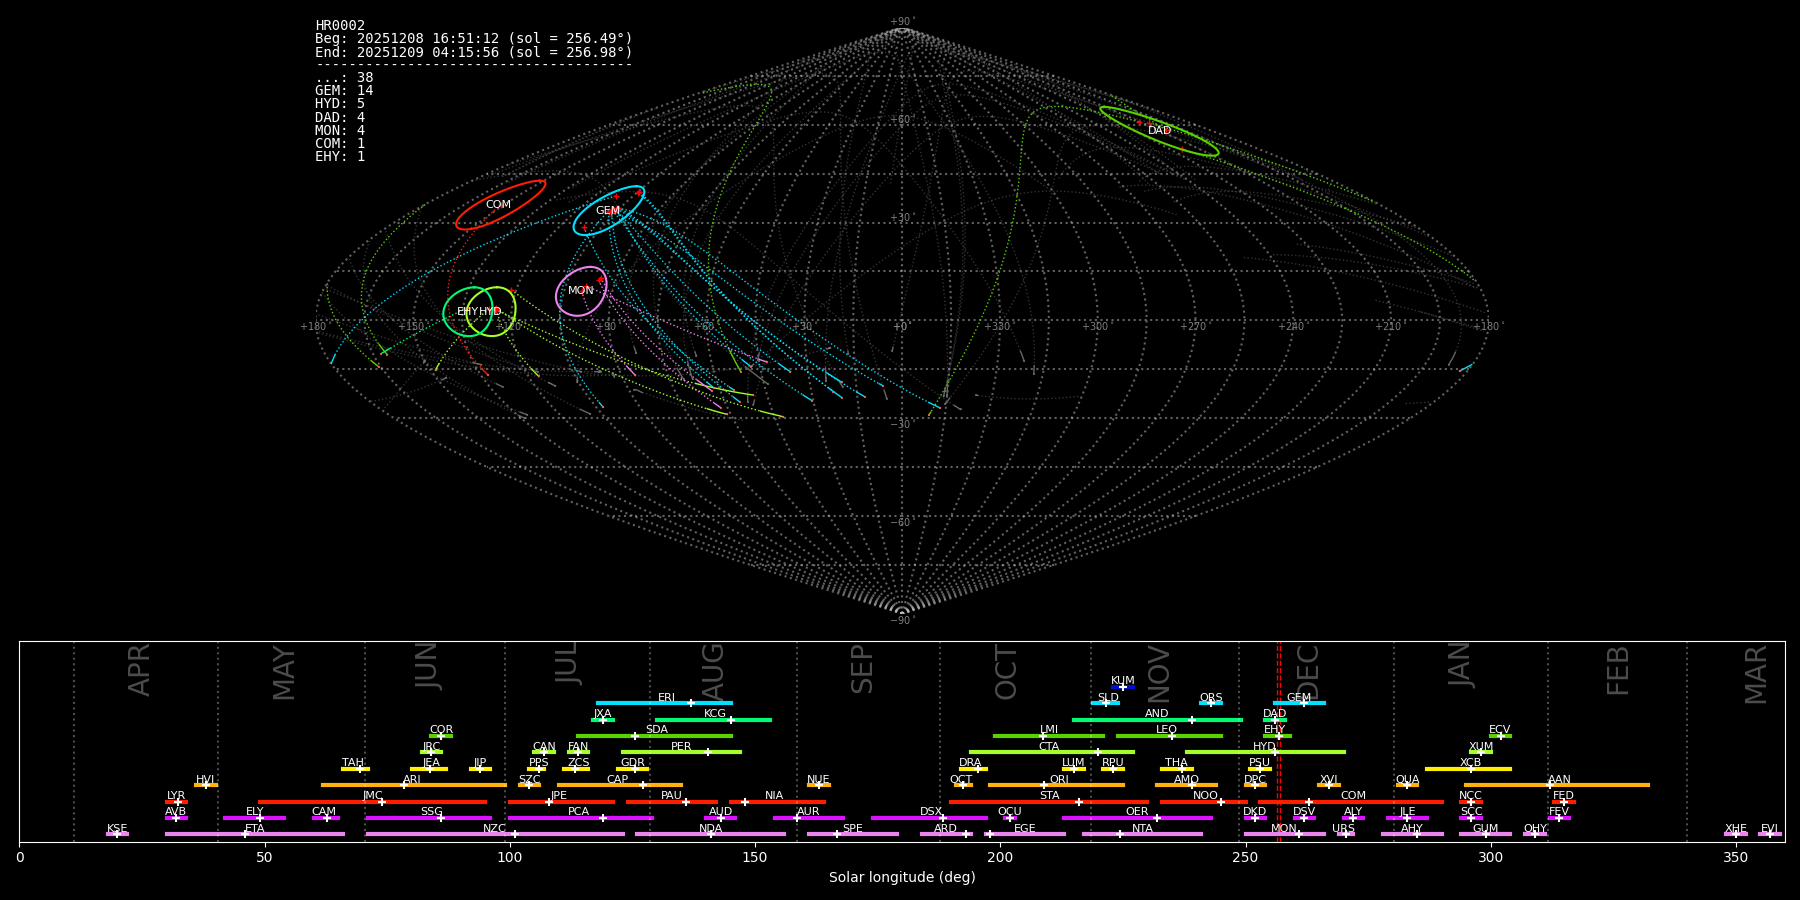Select the 'COM: 1' count entry

340,143
